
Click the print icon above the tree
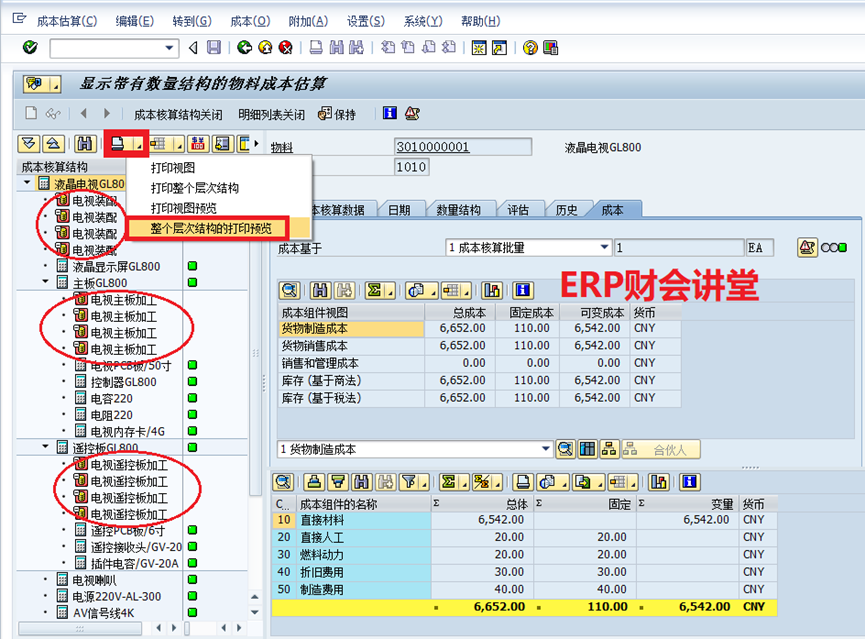tap(118, 144)
